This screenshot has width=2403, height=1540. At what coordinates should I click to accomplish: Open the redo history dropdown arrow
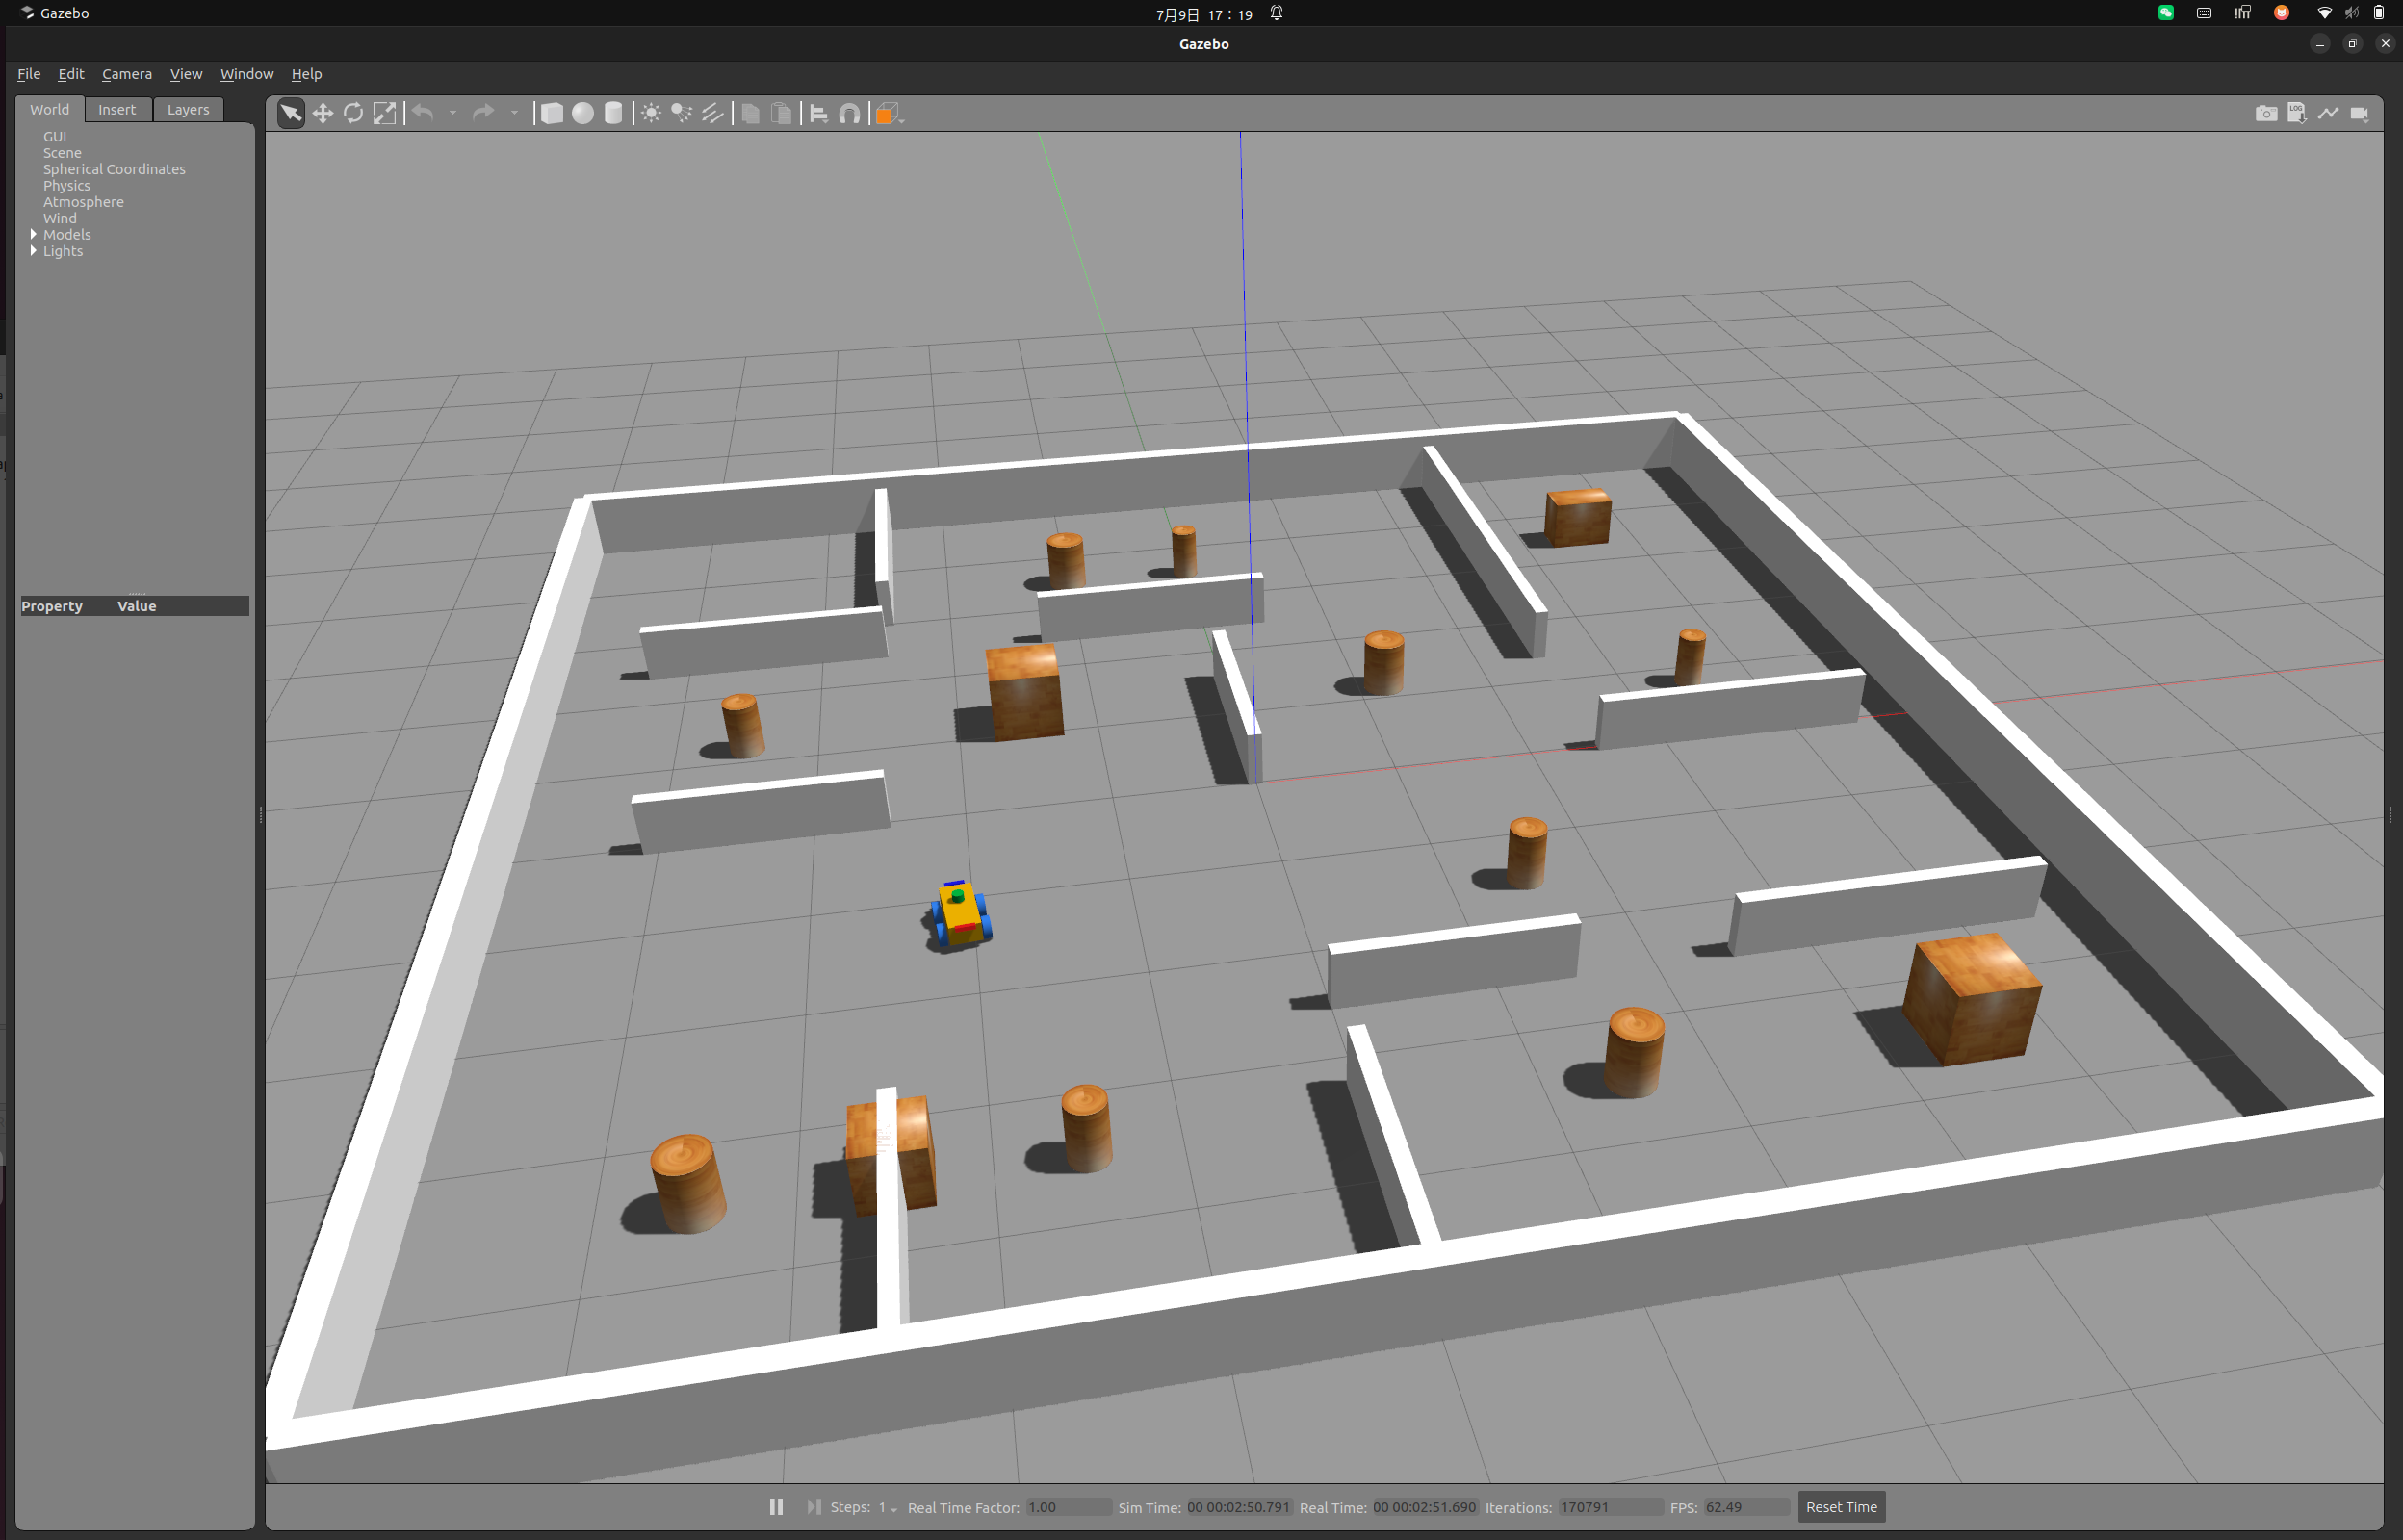(514, 113)
